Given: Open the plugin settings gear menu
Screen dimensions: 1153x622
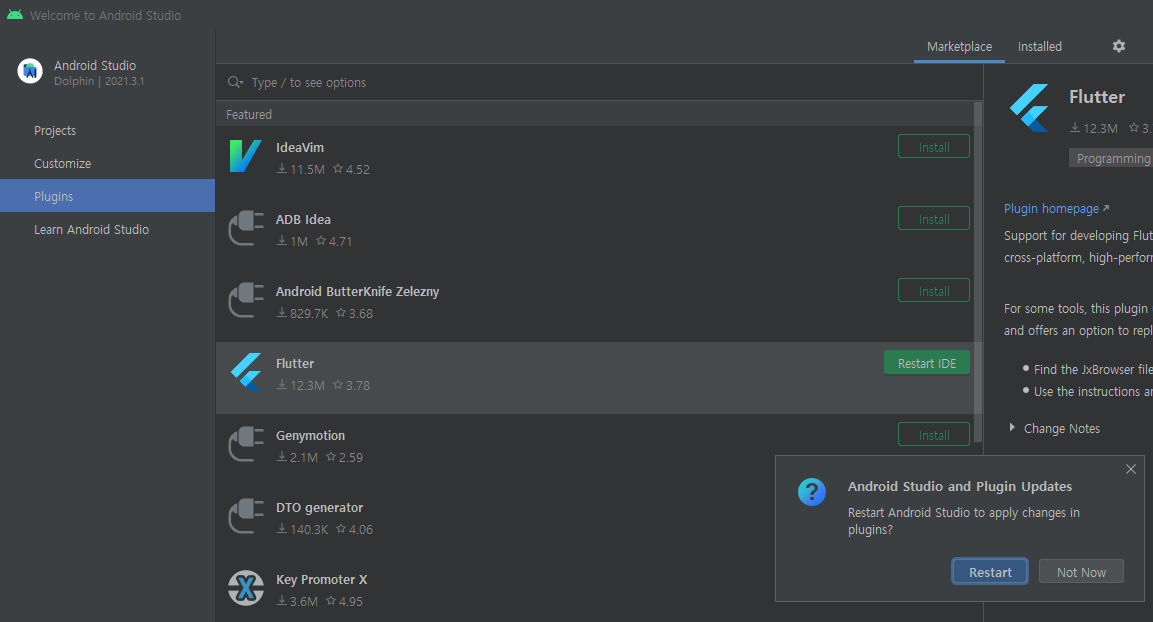Looking at the screenshot, I should 1118,46.
